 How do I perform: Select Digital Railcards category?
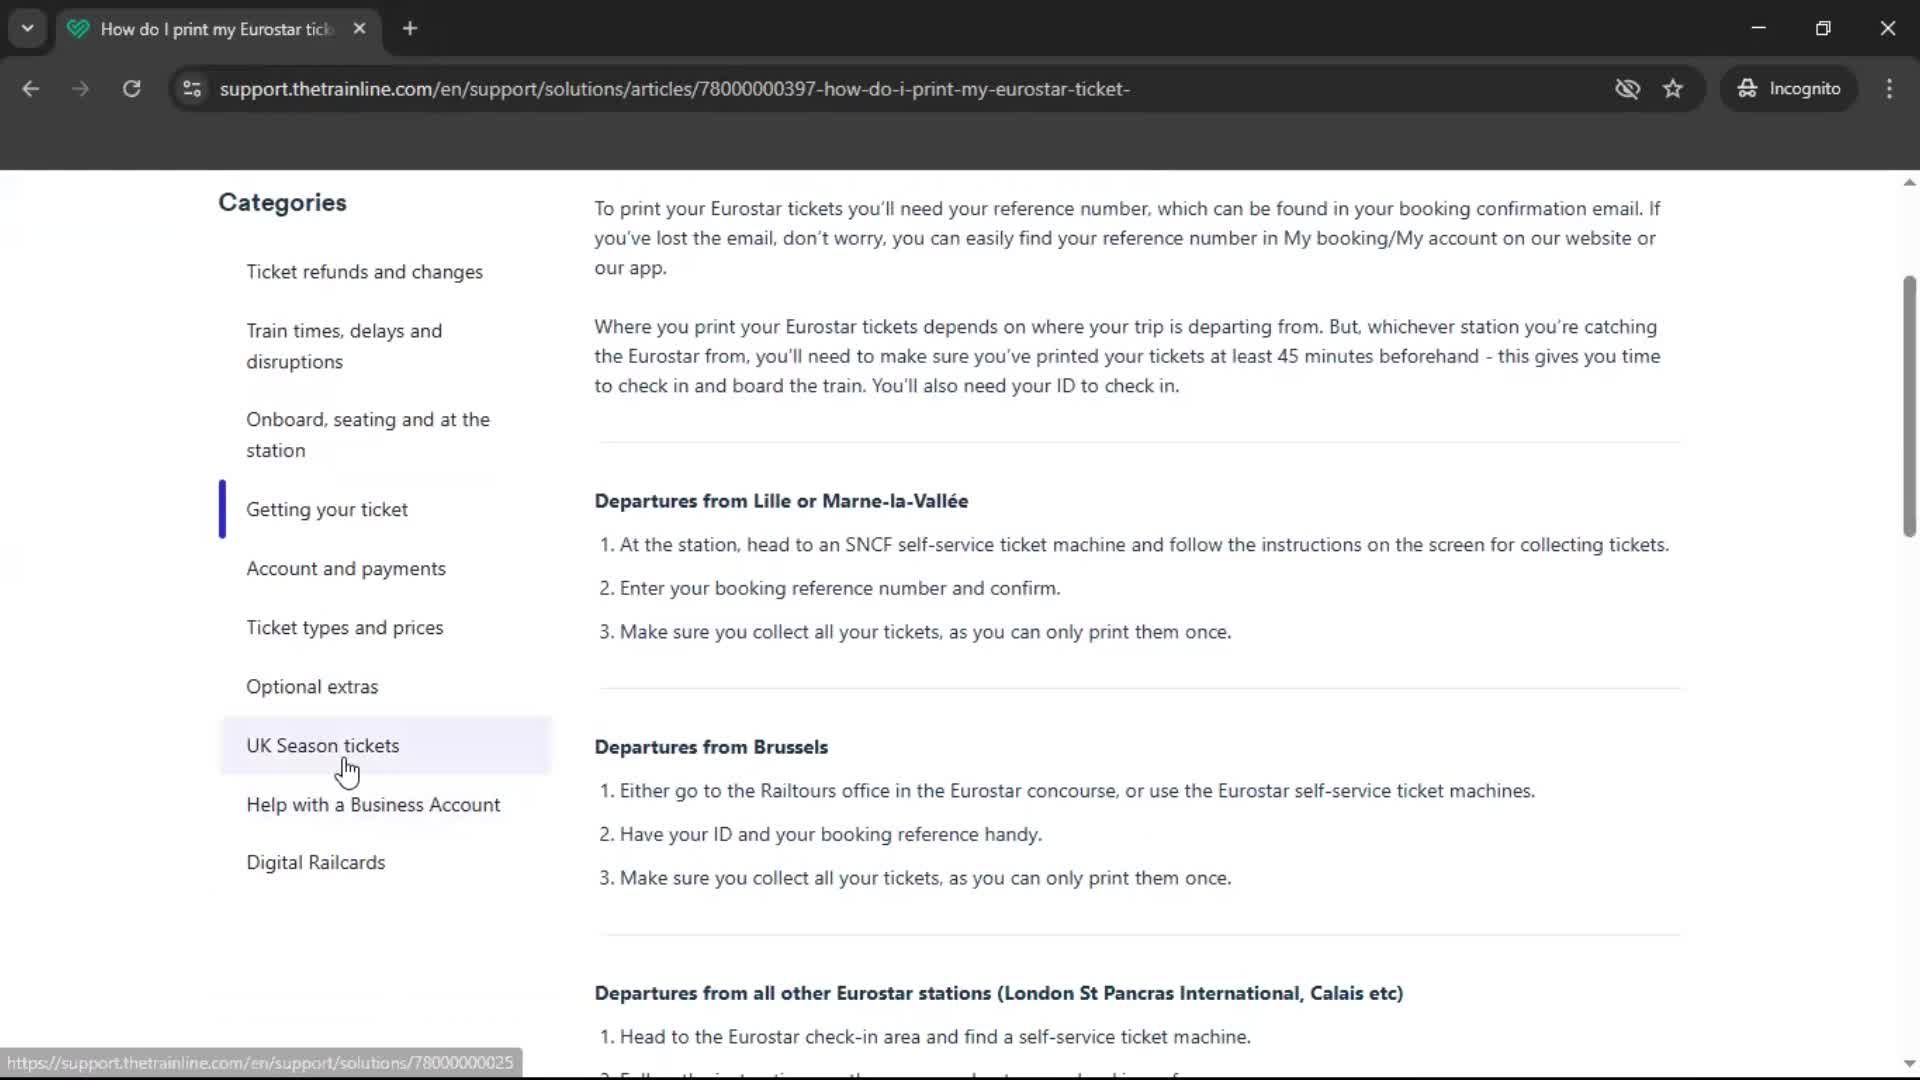point(315,862)
